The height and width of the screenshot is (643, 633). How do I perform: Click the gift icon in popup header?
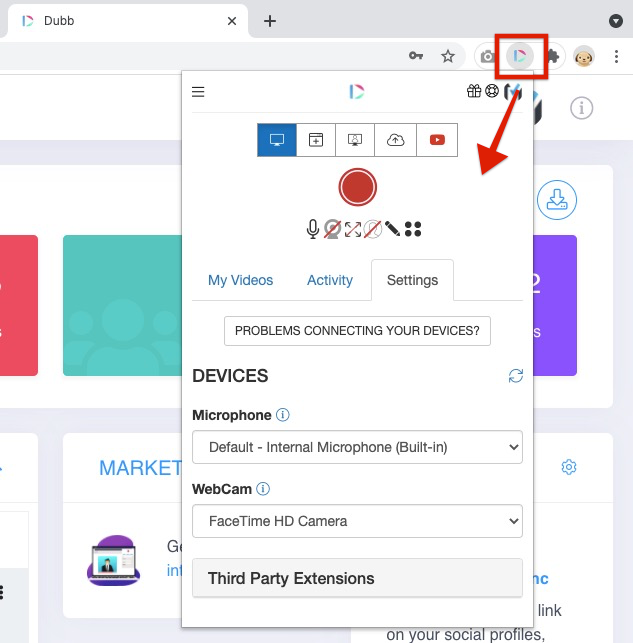[x=474, y=92]
